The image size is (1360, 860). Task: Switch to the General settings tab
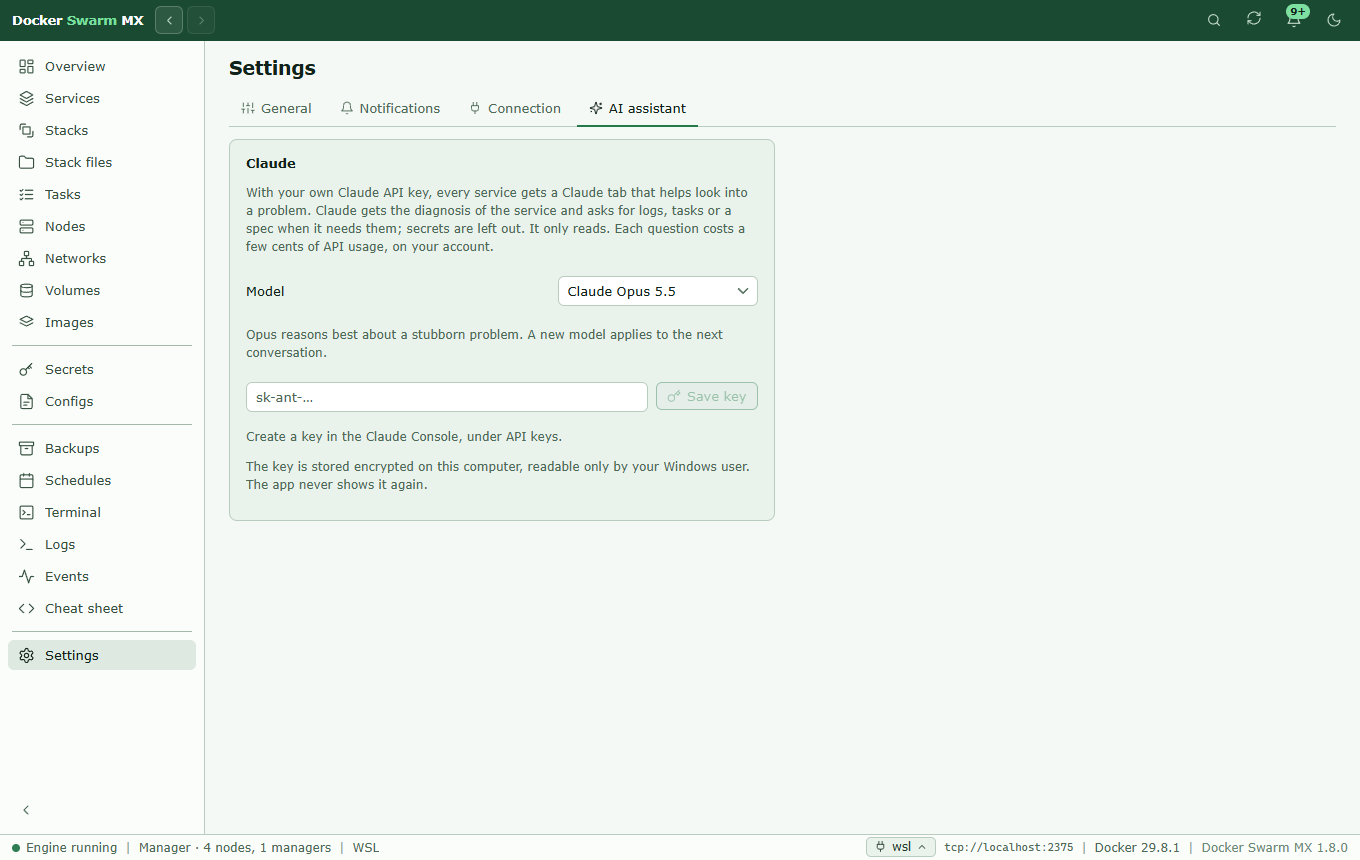coord(277,108)
